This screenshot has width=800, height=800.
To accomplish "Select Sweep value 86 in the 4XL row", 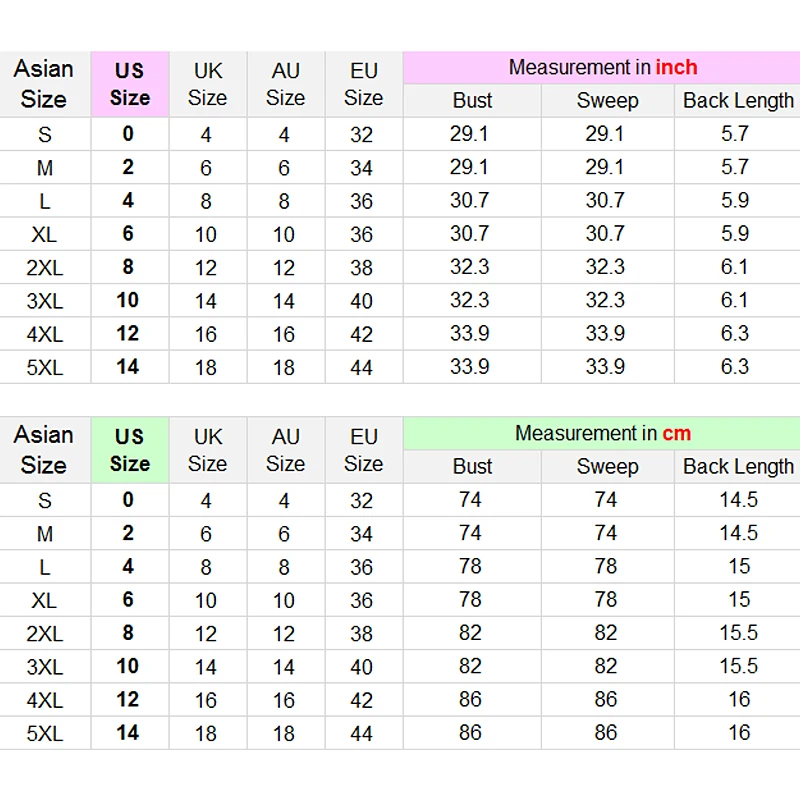I will pyautogui.click(x=606, y=699).
